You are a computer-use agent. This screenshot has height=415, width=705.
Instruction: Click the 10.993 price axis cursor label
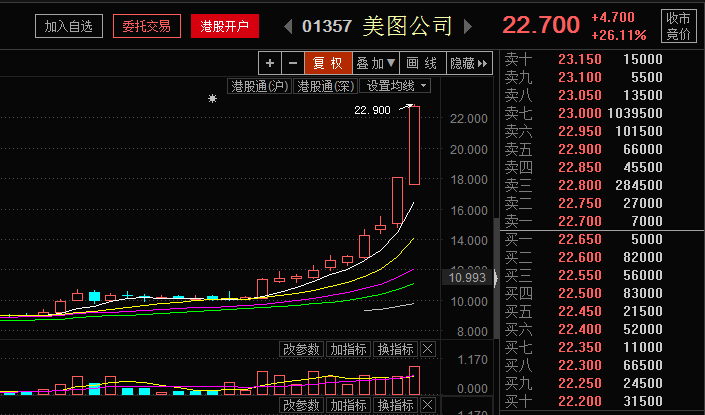468,278
